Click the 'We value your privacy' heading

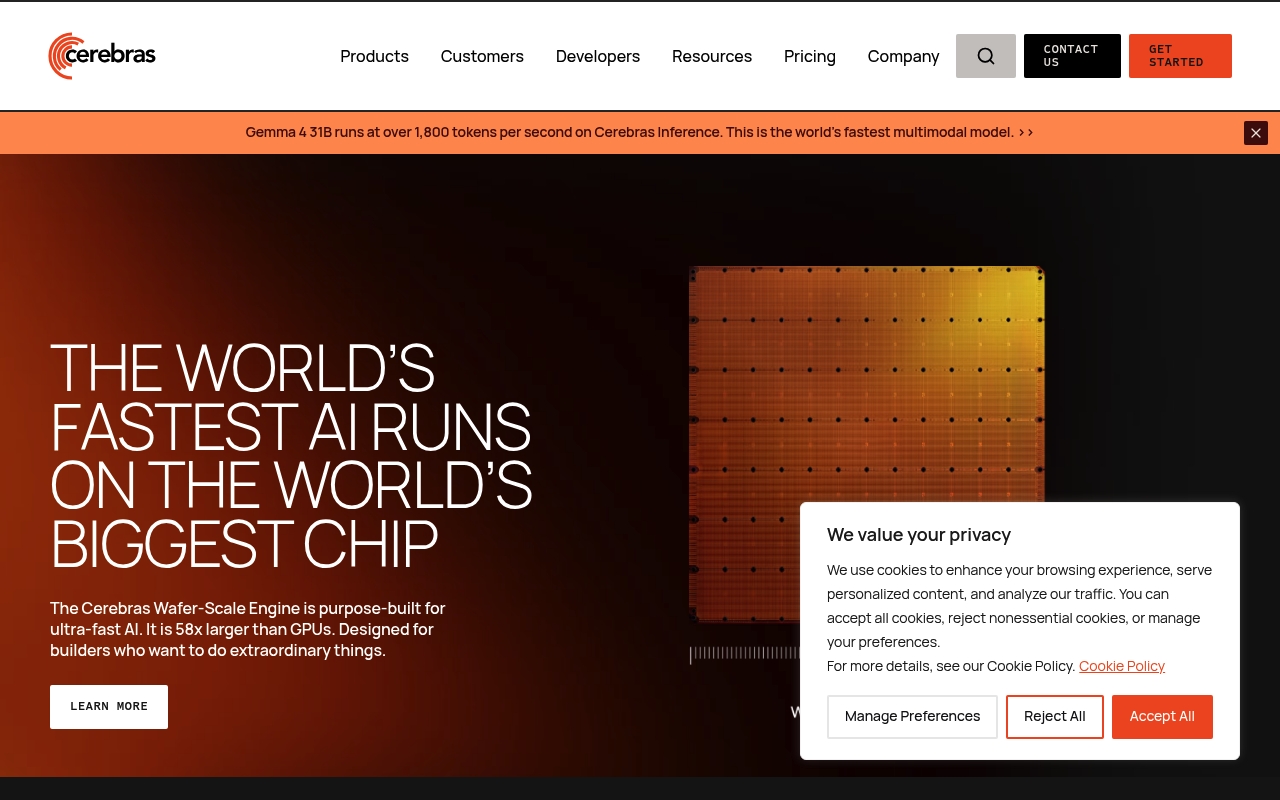(x=919, y=535)
